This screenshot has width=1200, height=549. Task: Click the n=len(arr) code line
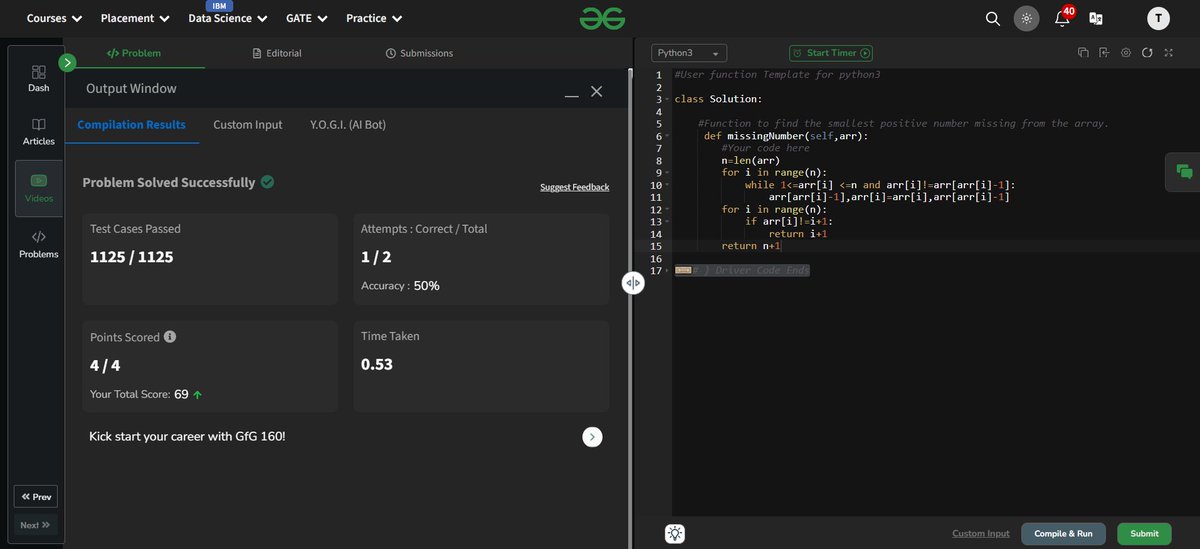tap(750, 160)
